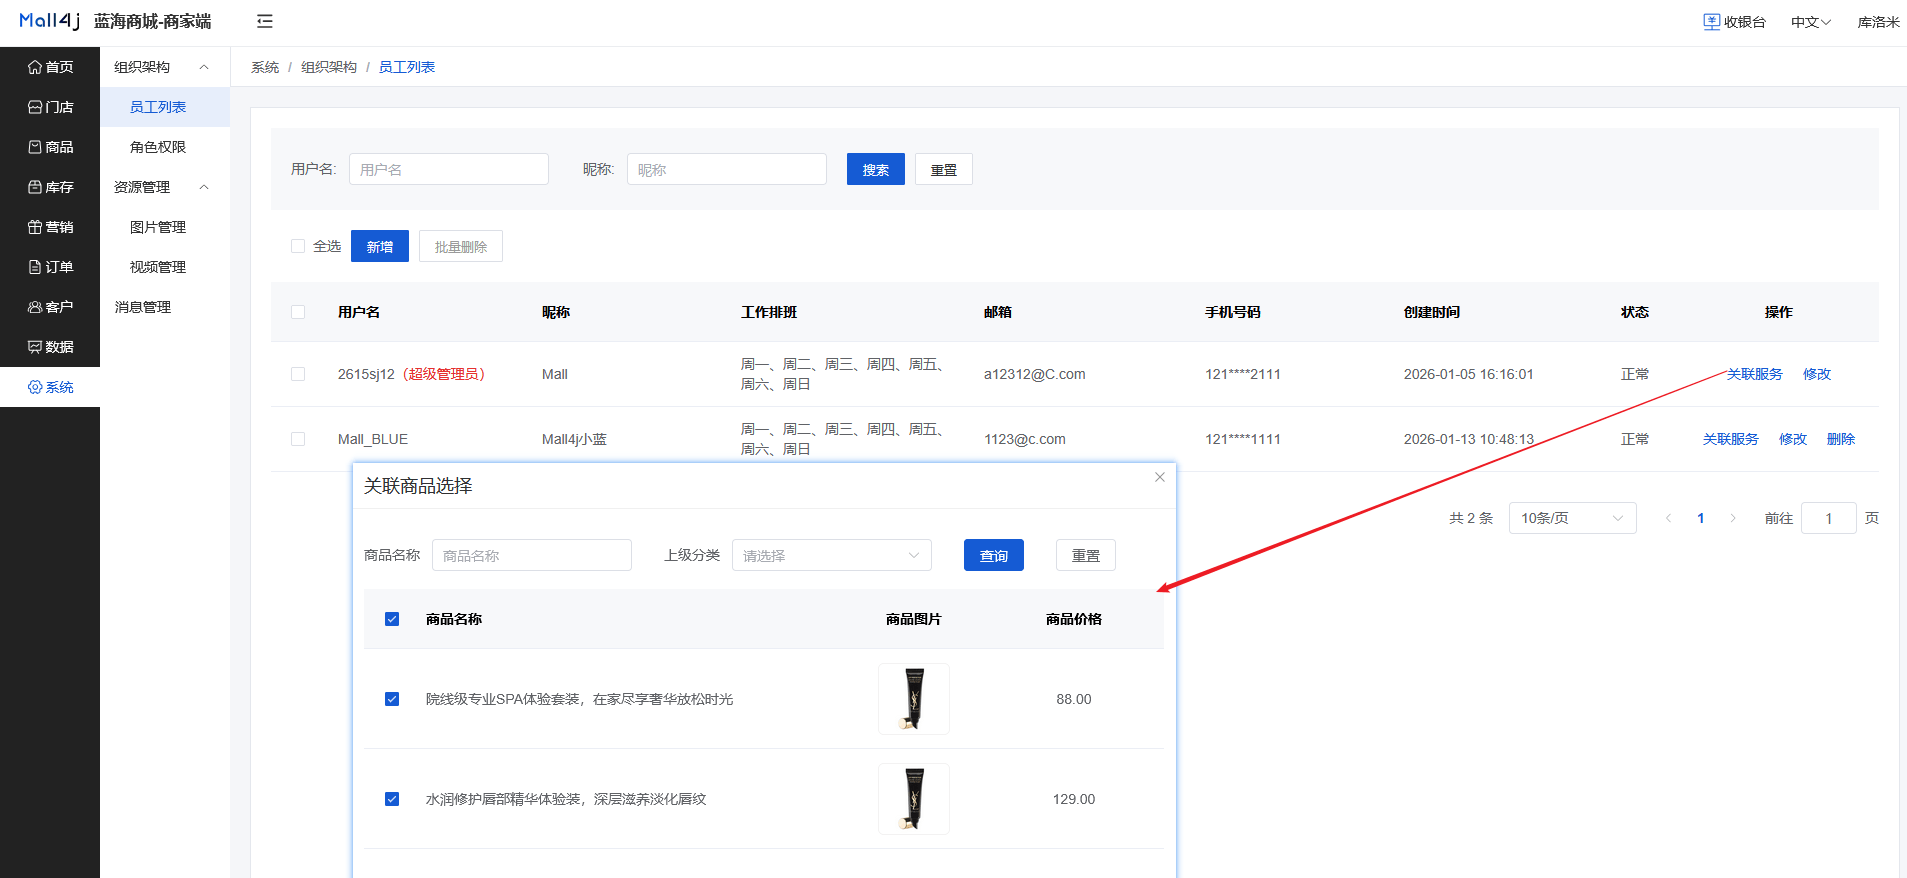Screen dimensions: 1907x878
Task: Focus the 昵称 search field
Action: pyautogui.click(x=727, y=169)
